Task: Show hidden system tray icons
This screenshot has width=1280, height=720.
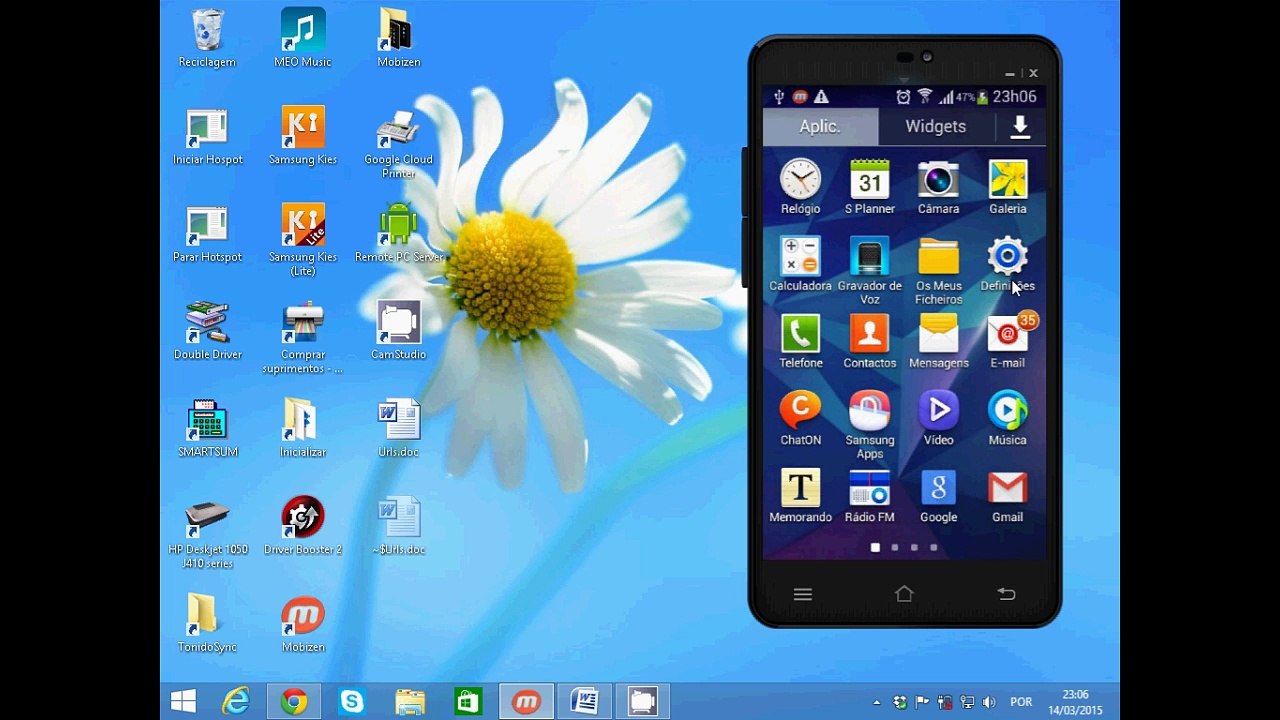Action: pos(877,702)
